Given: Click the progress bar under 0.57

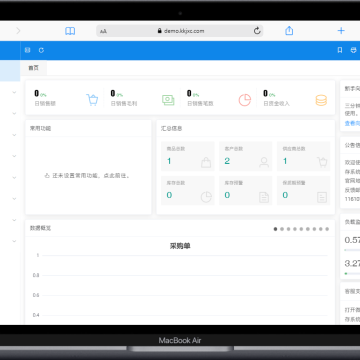Looking at the screenshot, I should click(x=352, y=250).
